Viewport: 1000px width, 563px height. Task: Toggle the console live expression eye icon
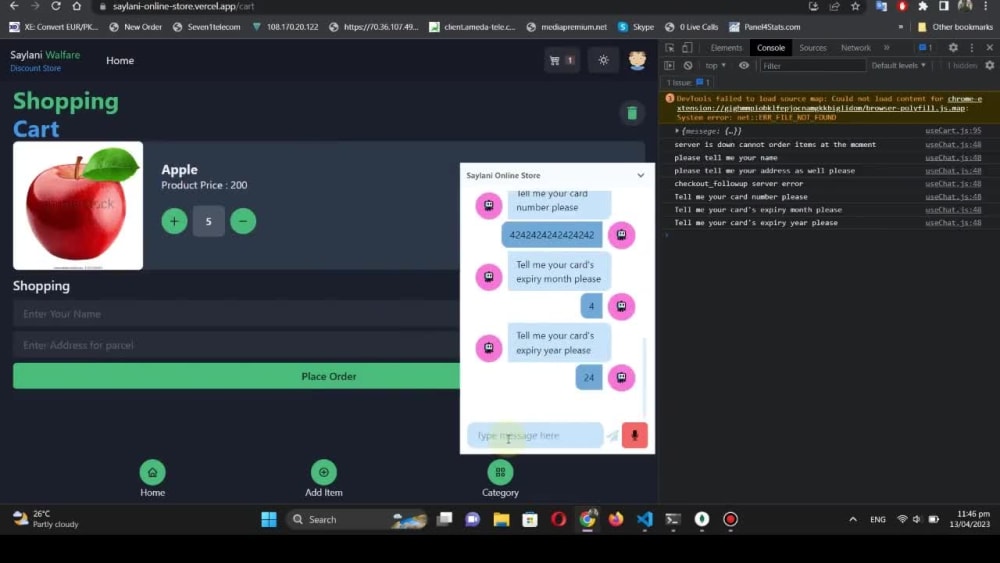click(x=744, y=66)
